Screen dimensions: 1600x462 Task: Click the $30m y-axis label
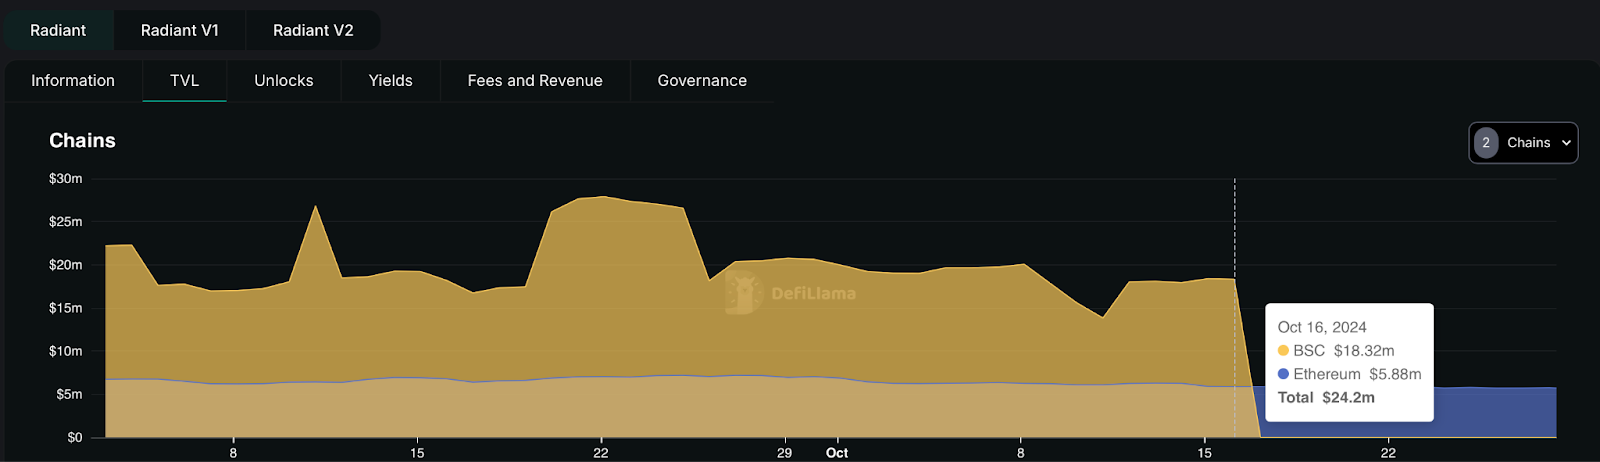66,179
